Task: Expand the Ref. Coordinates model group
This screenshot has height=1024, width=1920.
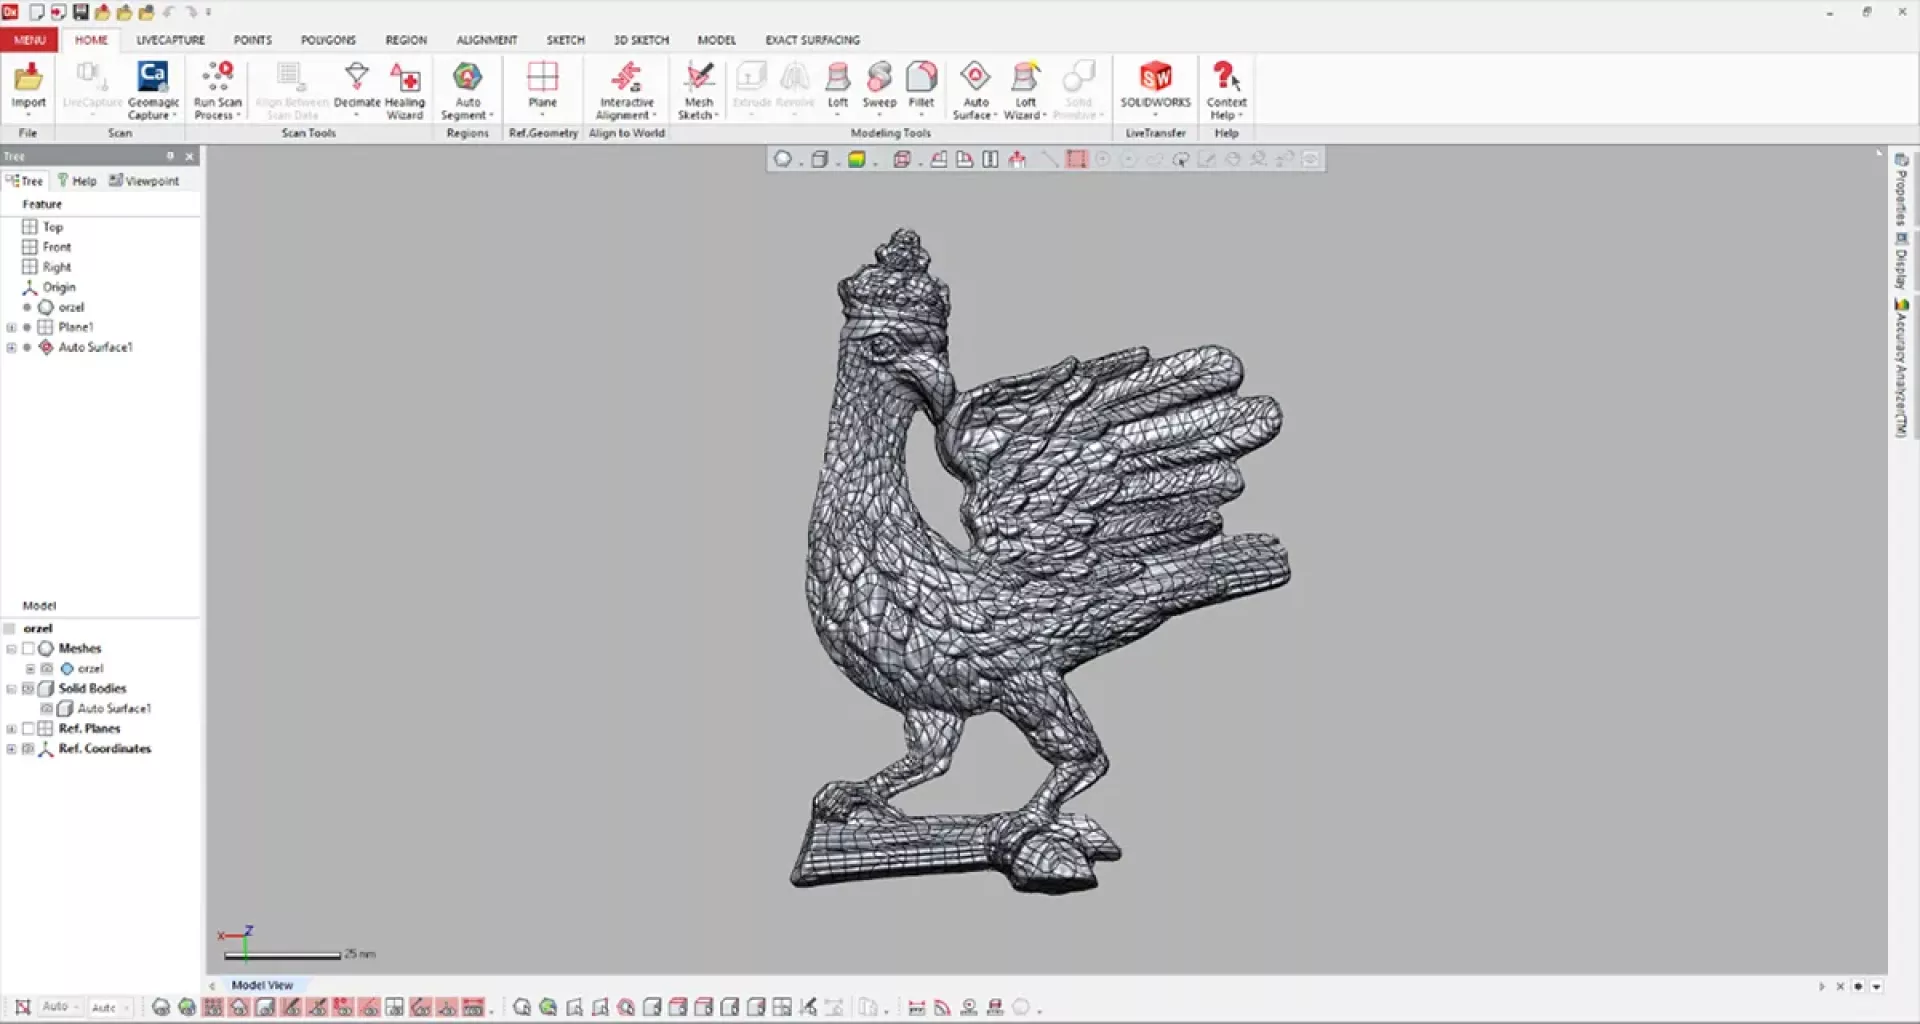Action: [11, 749]
